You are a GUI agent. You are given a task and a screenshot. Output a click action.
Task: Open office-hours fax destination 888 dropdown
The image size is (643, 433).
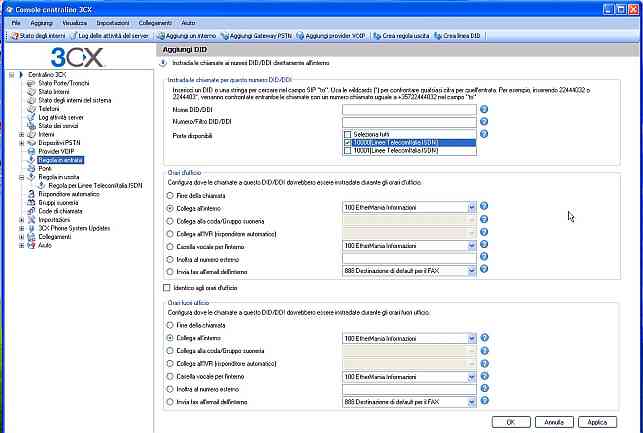(x=472, y=271)
